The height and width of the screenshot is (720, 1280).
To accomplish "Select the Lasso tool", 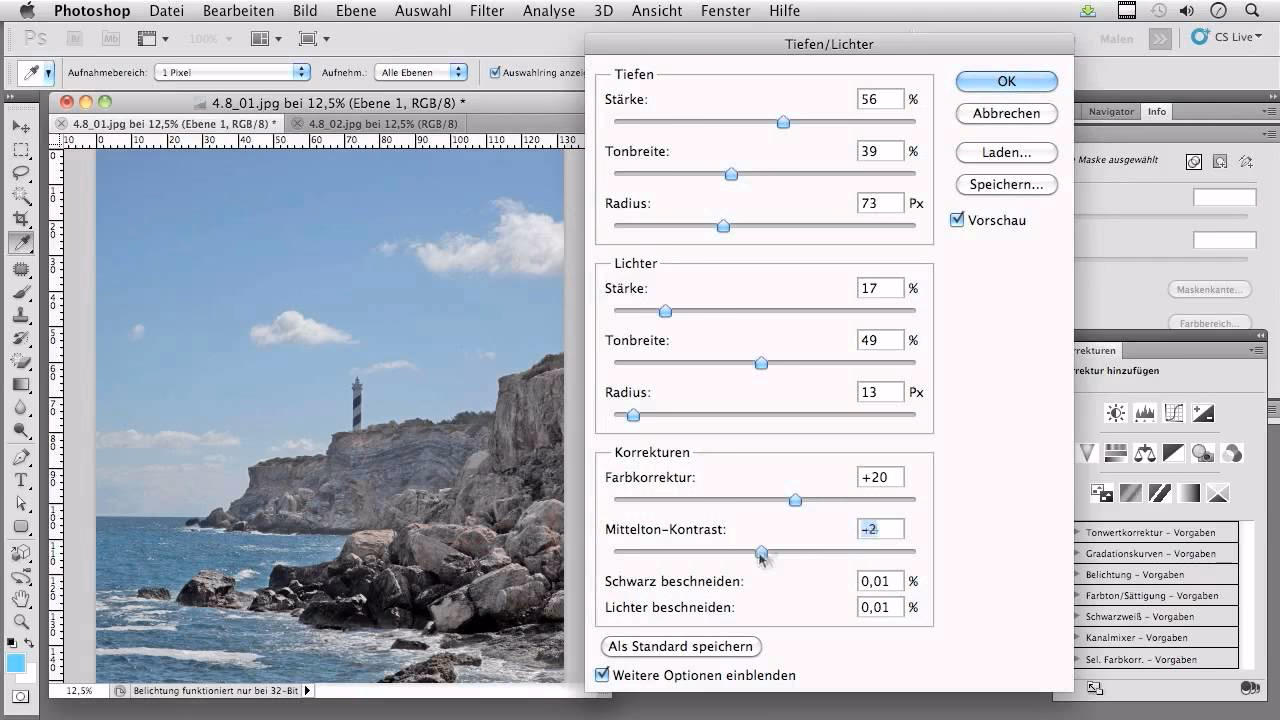I will click(21, 173).
